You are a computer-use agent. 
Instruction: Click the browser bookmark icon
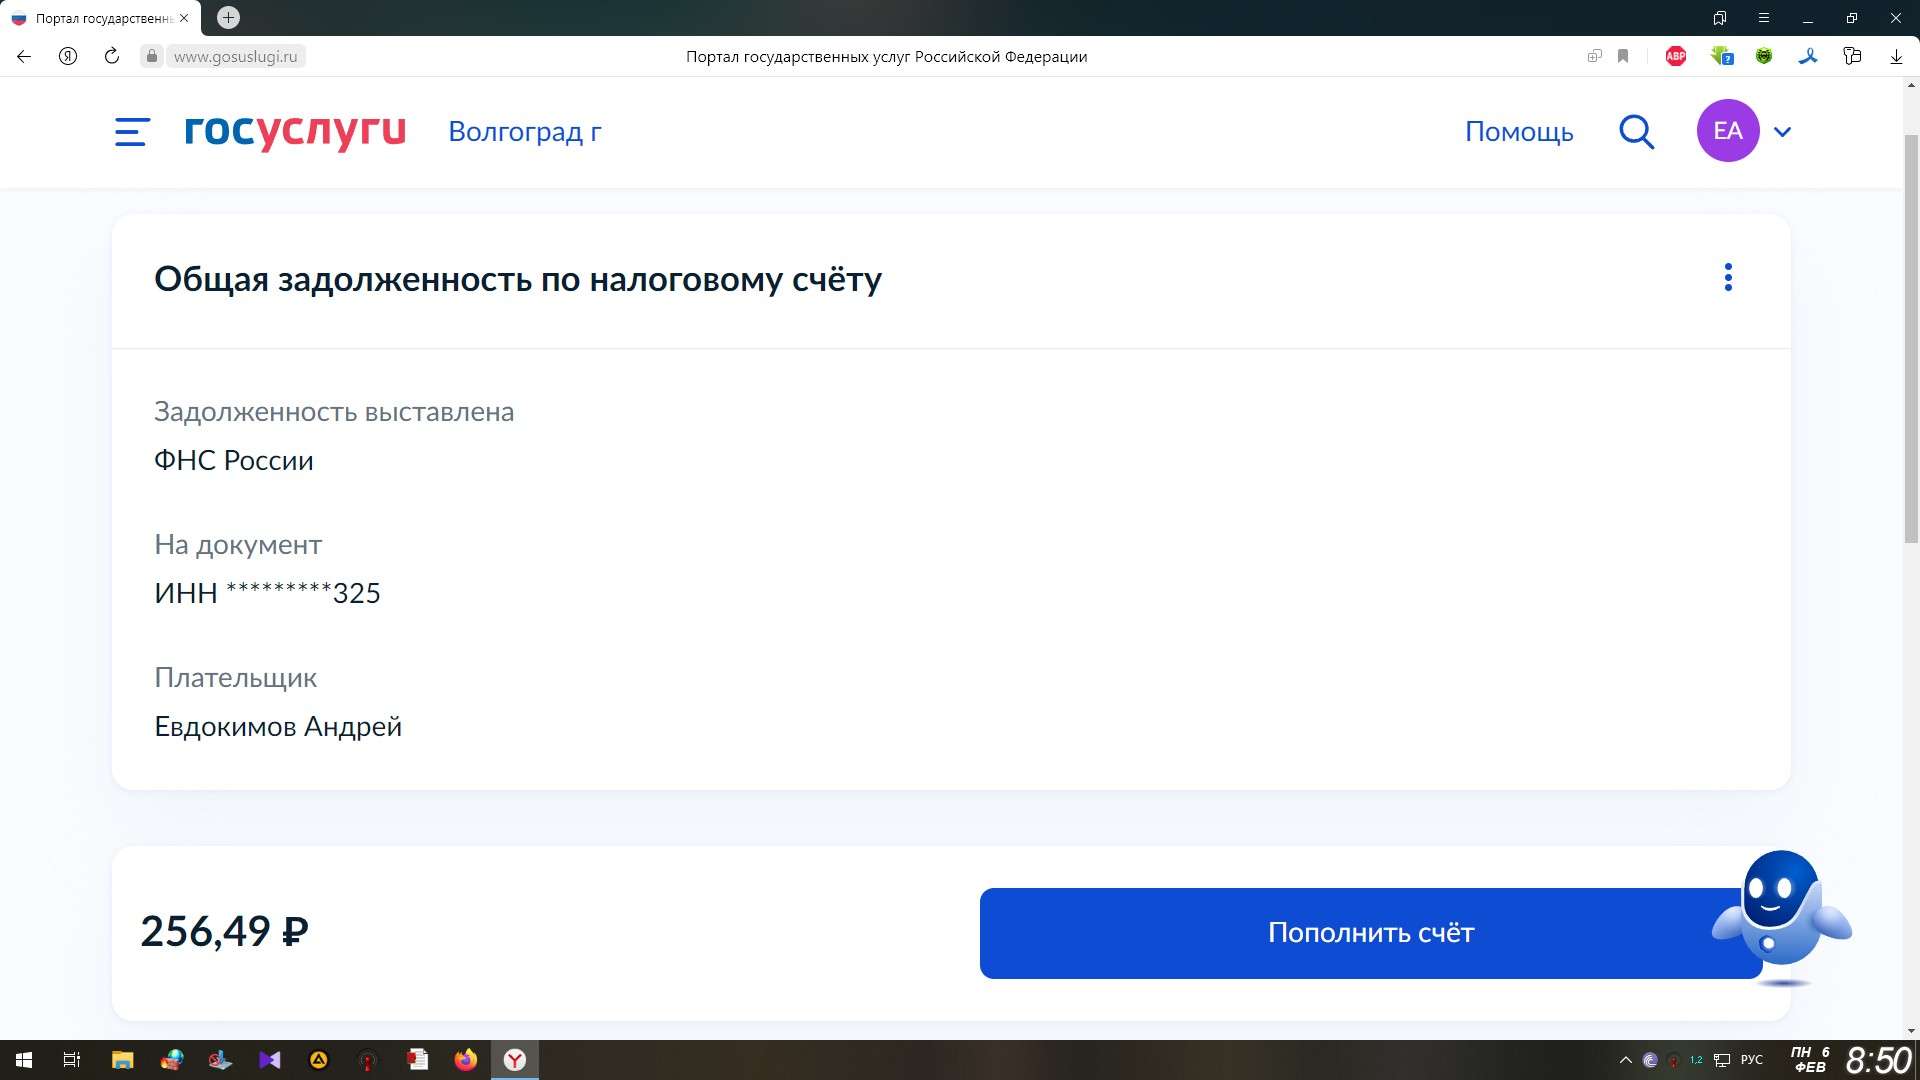1623,57
